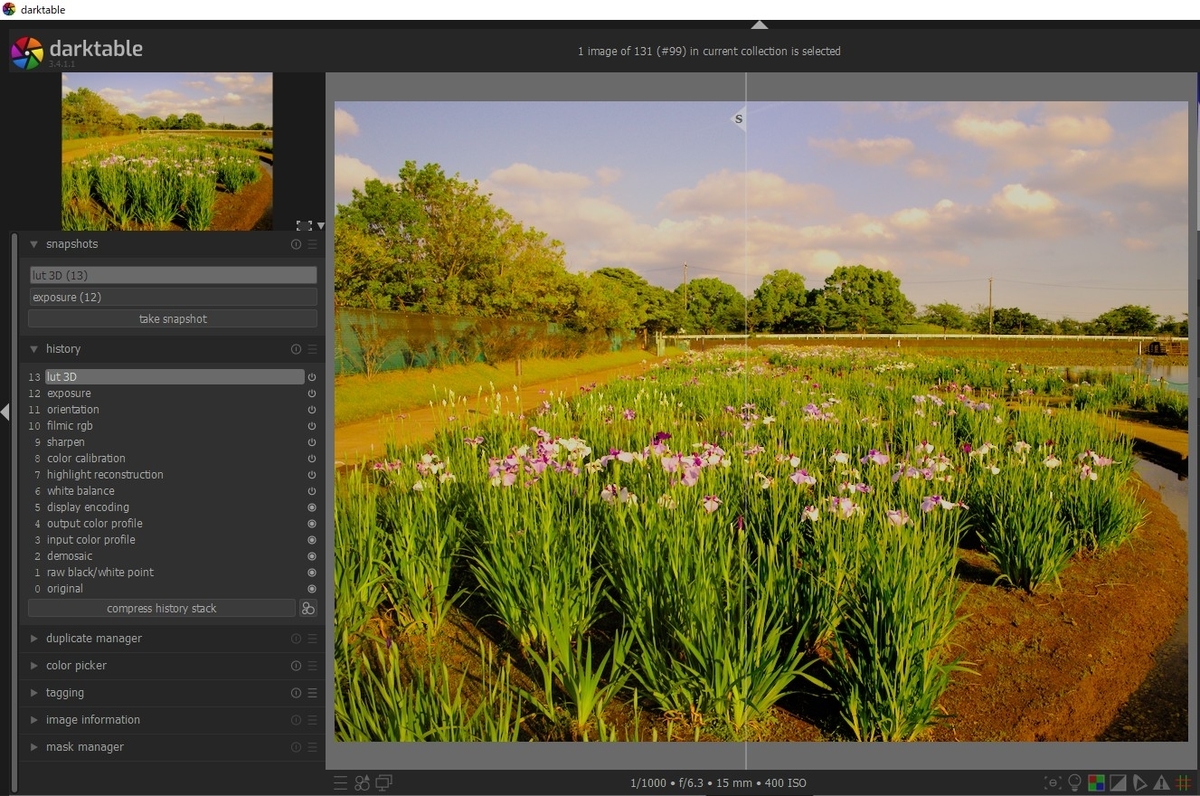Open the mask manager presets menu
1200x796 pixels.
[x=312, y=747]
